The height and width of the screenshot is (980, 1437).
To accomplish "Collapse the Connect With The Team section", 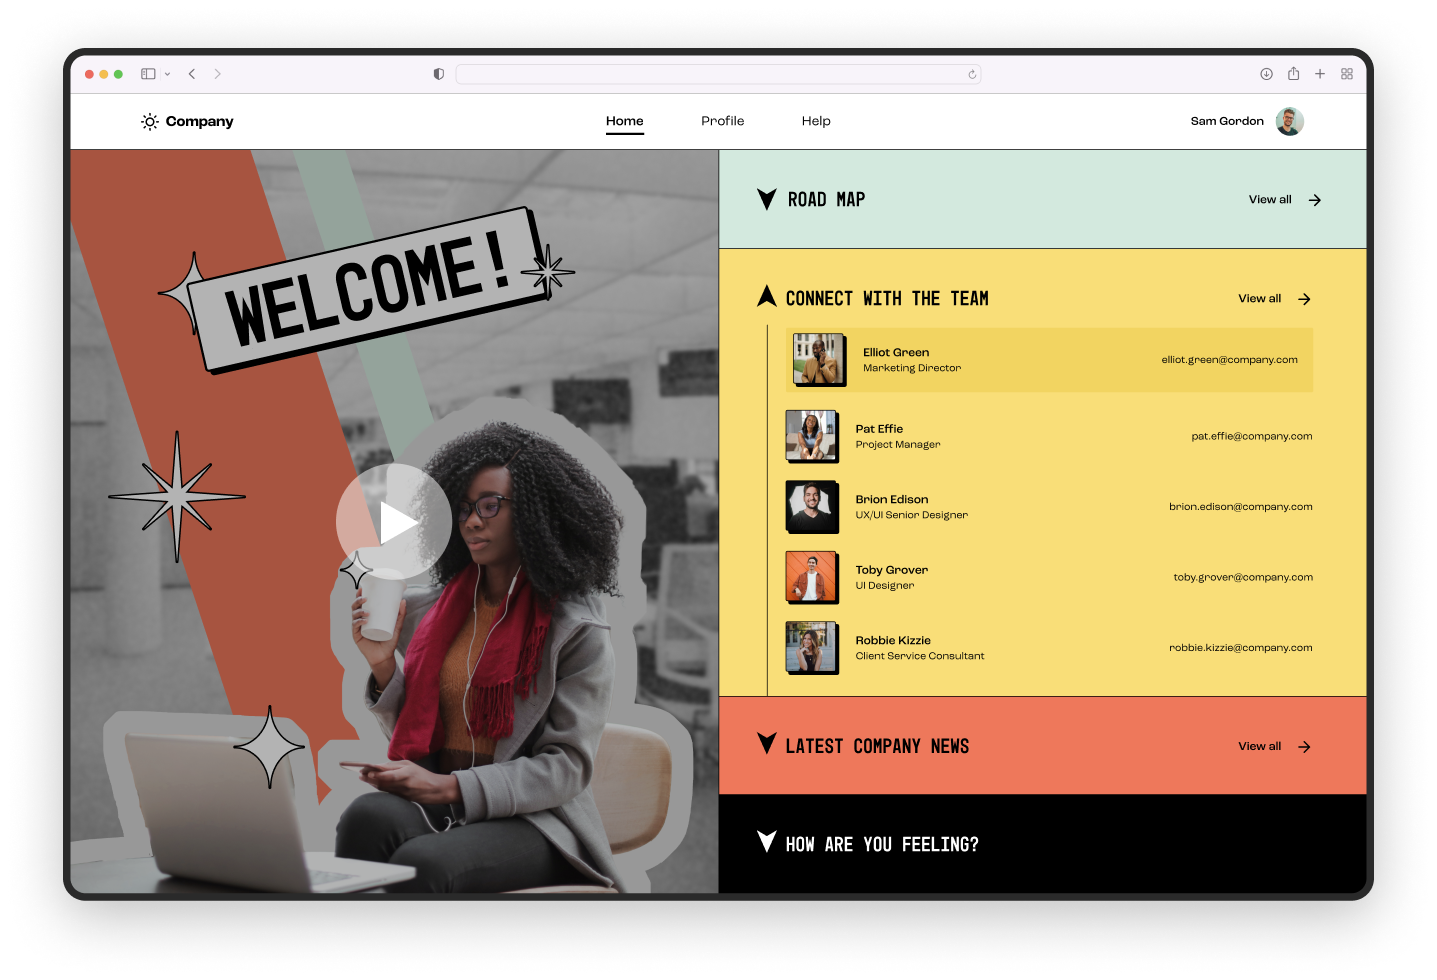I will (x=767, y=296).
